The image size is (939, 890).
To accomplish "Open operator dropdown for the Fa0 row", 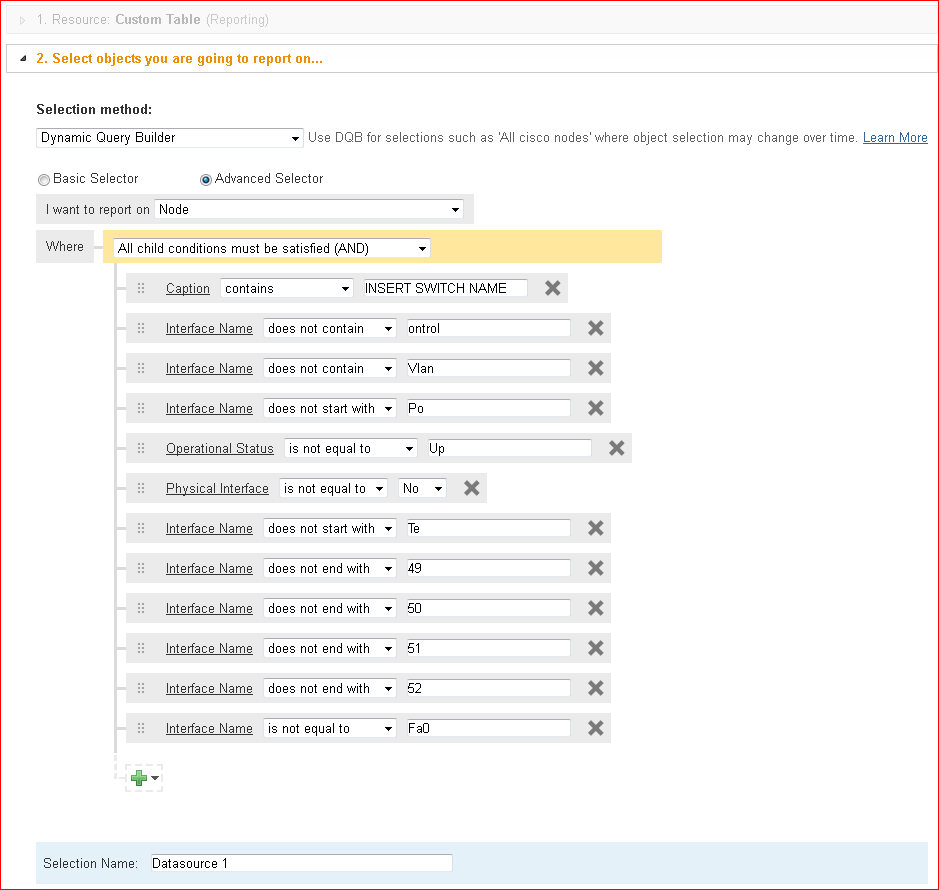I will [329, 728].
